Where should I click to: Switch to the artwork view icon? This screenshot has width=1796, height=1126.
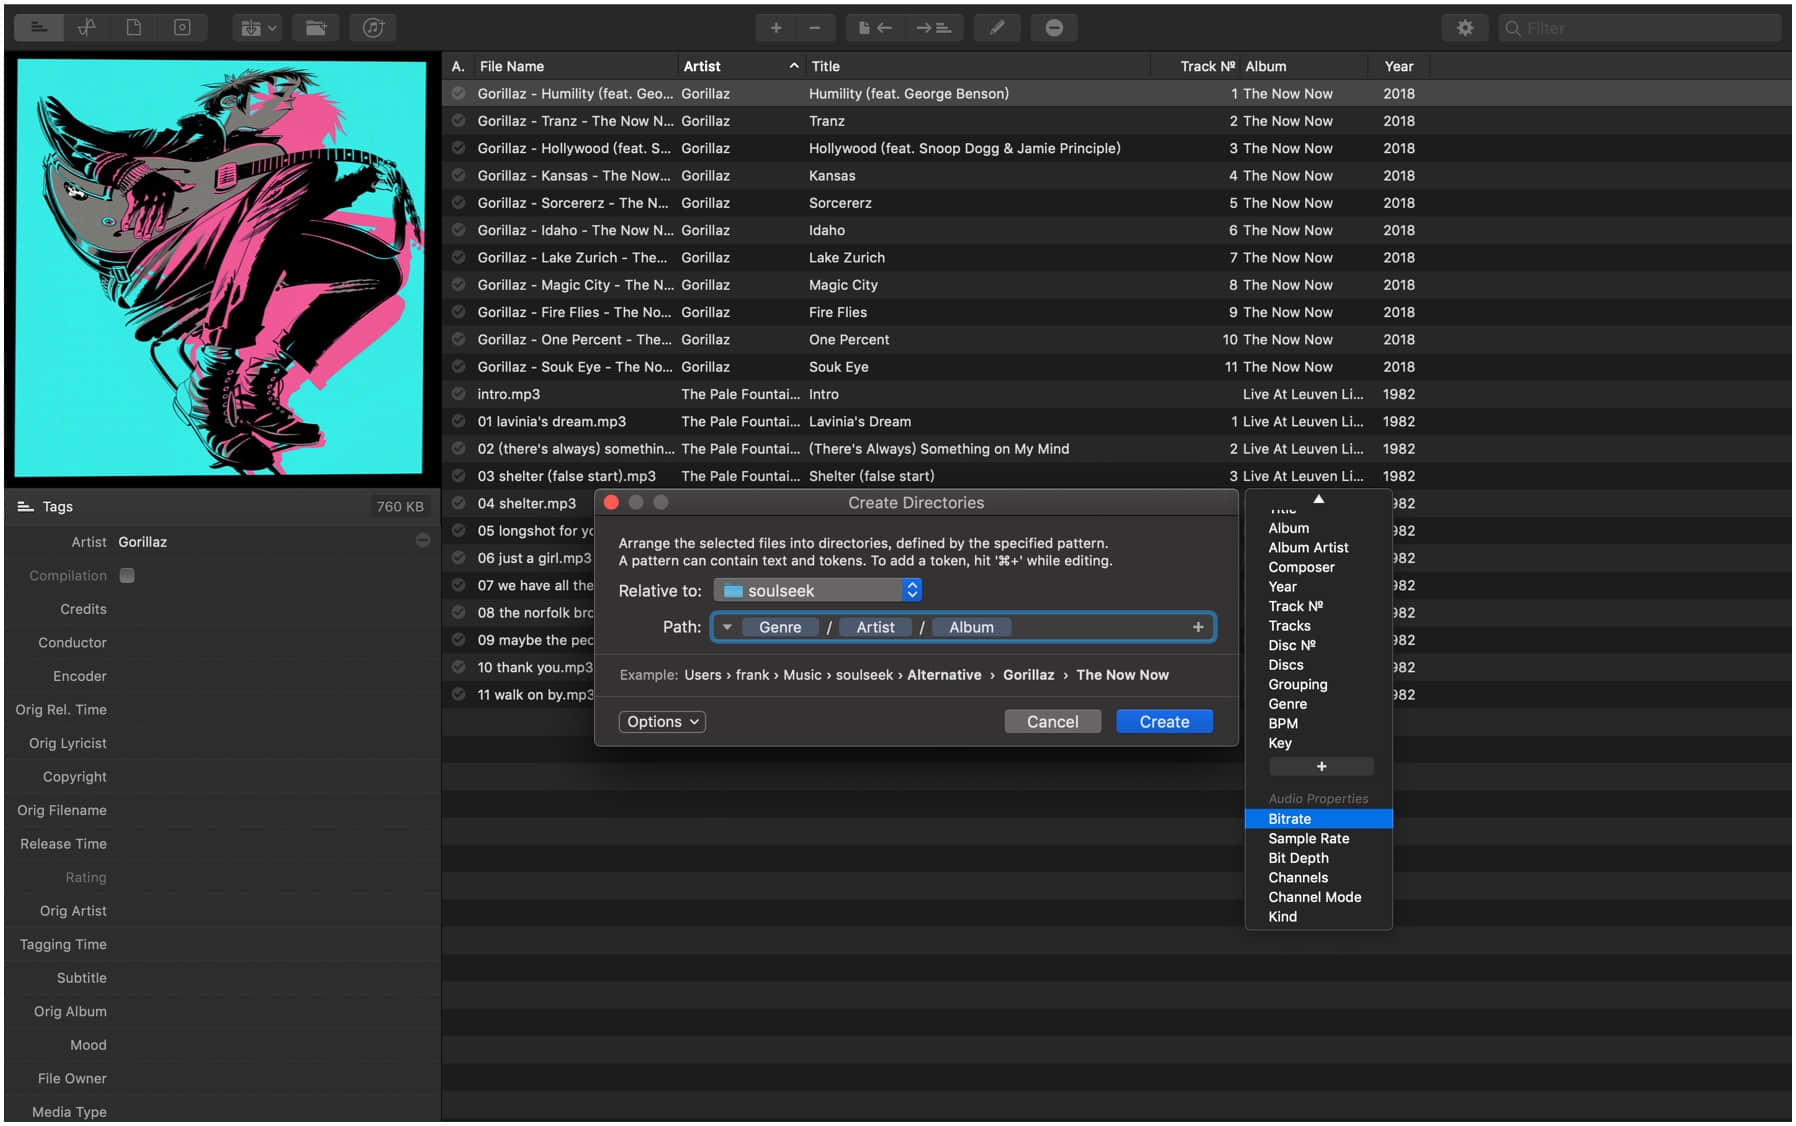182,28
